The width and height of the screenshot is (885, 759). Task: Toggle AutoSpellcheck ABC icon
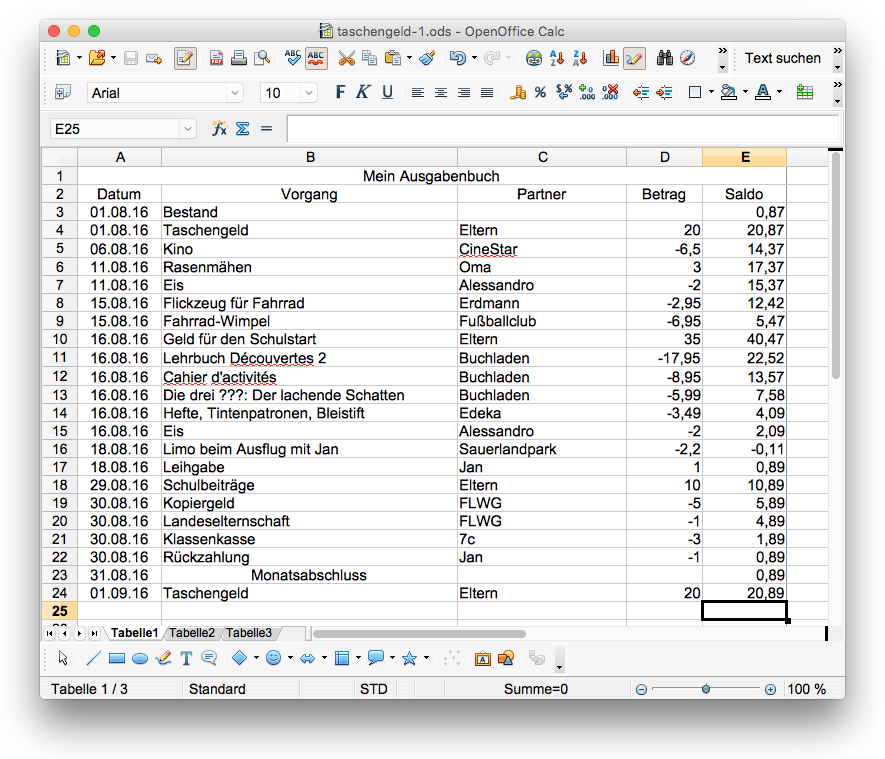[x=316, y=58]
